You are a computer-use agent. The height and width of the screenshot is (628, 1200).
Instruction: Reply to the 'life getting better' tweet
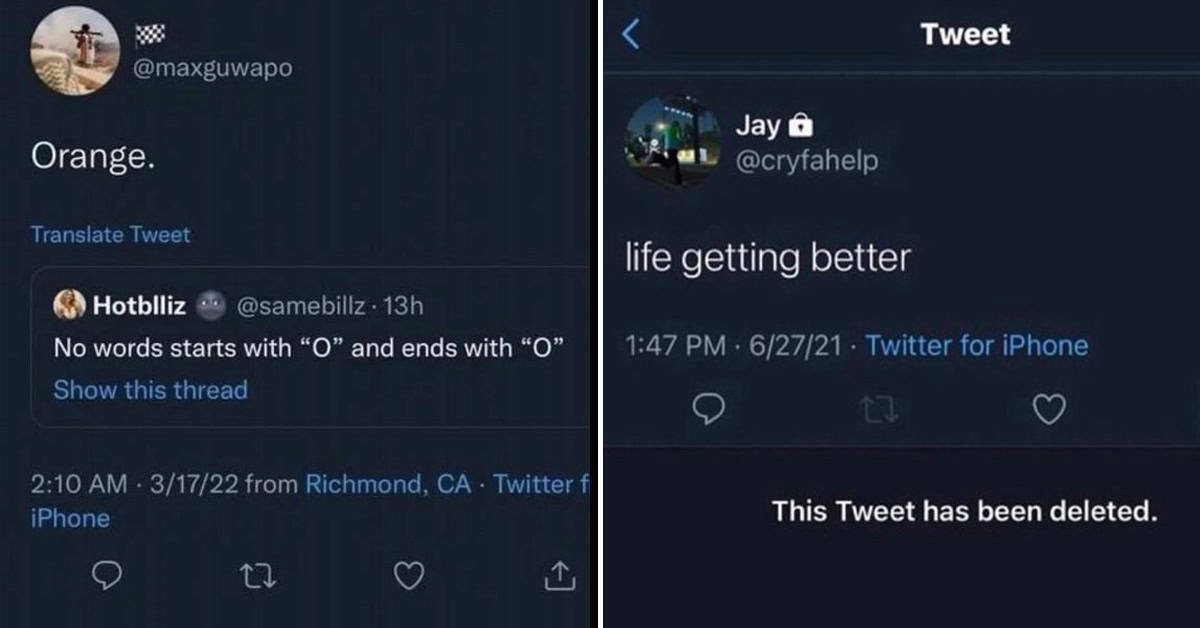[x=708, y=409]
